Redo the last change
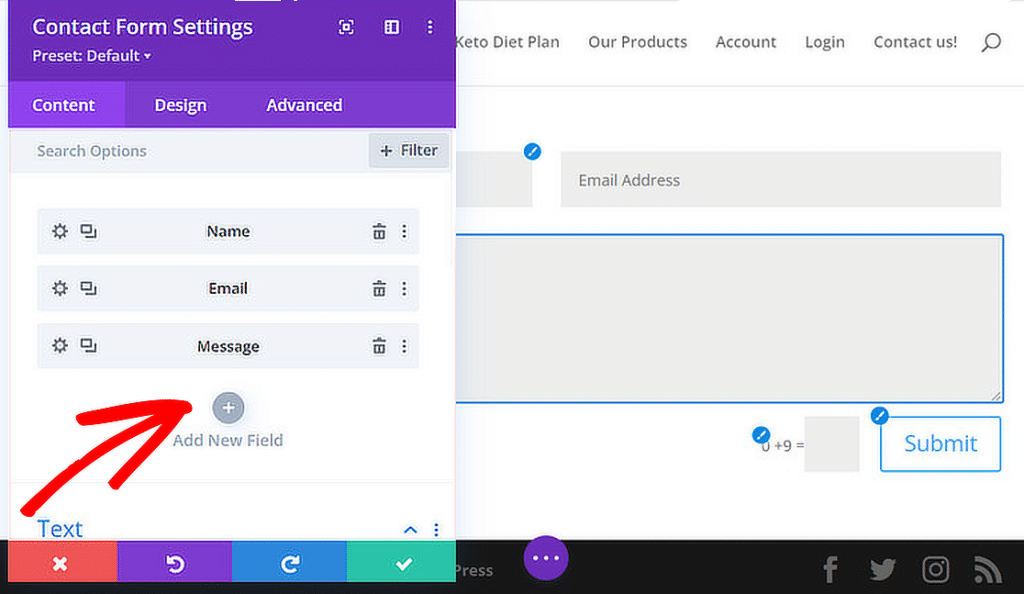 (x=289, y=562)
